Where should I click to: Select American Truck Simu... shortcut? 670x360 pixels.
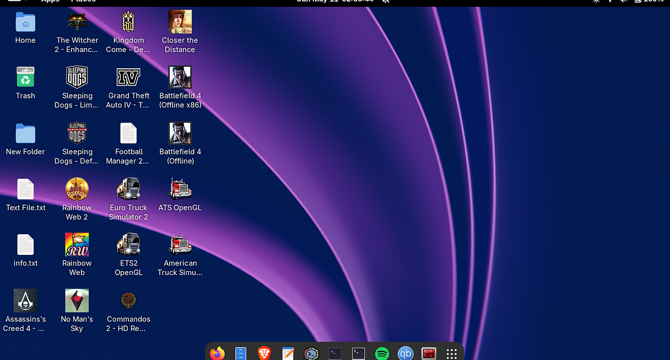180,245
